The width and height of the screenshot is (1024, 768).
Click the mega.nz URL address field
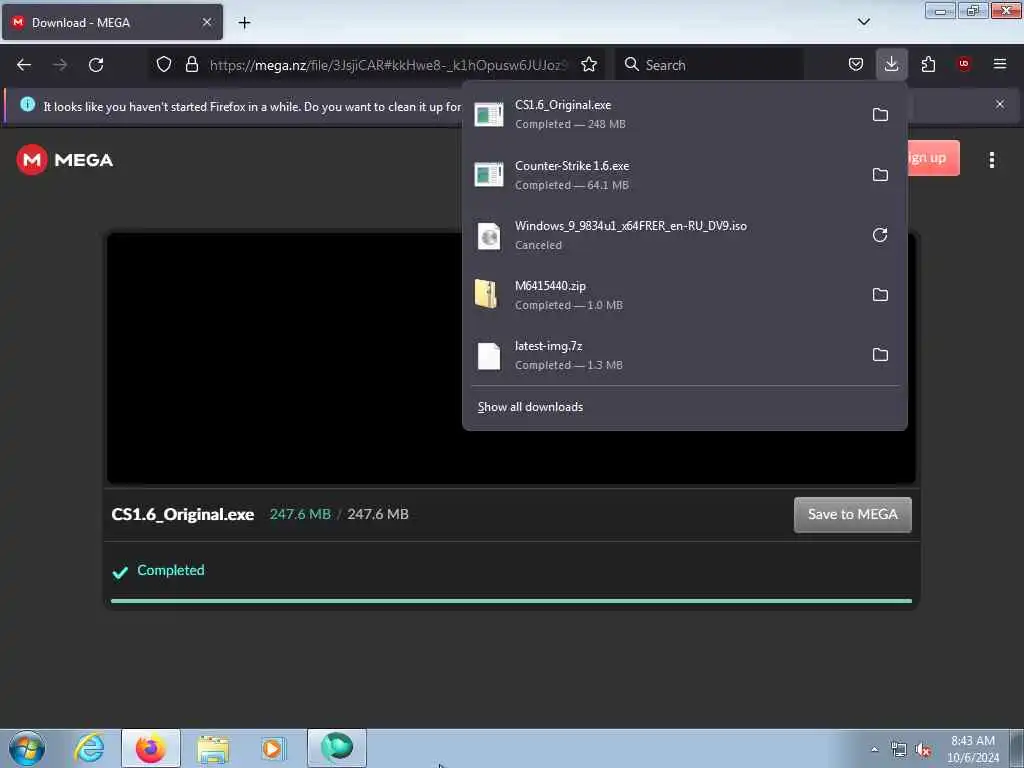tap(389, 65)
